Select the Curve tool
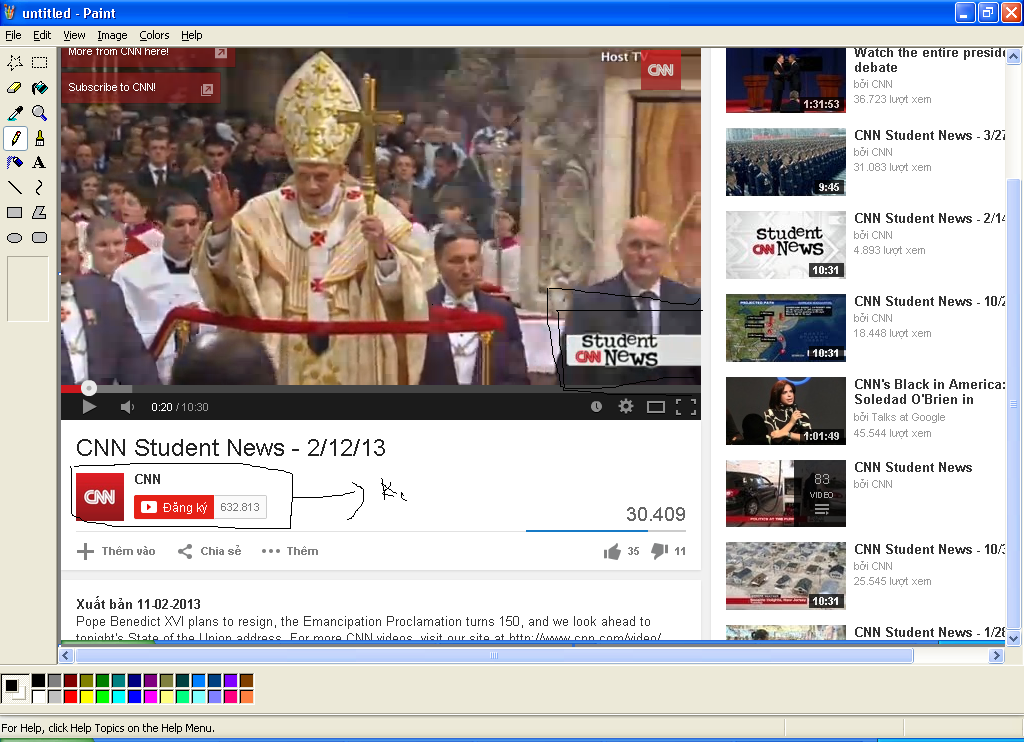Screen dimensions: 1024x742 pyautogui.click(x=39, y=187)
